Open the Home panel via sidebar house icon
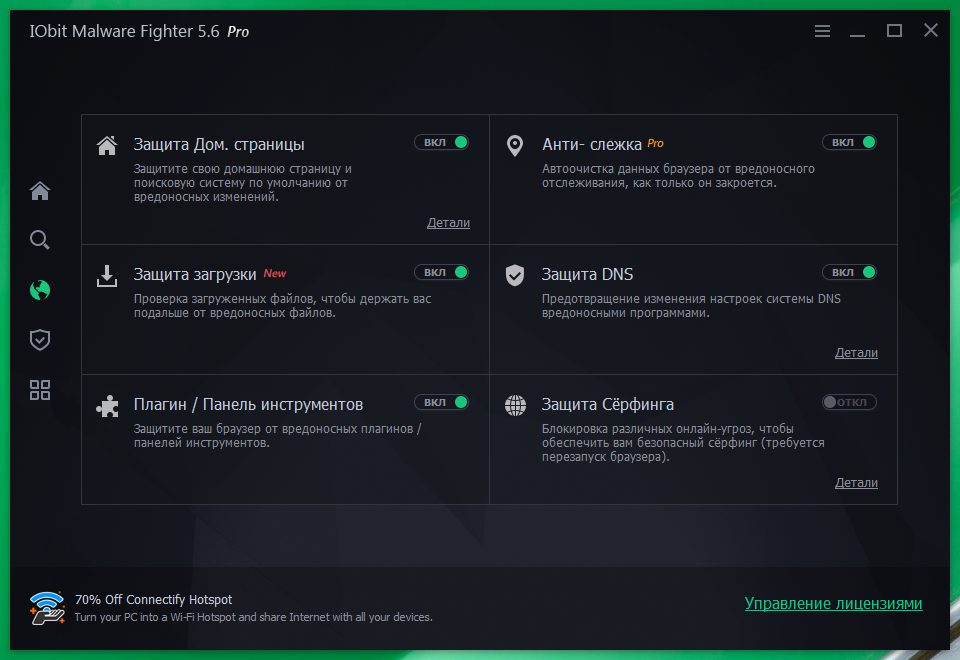960x660 pixels. tap(39, 190)
